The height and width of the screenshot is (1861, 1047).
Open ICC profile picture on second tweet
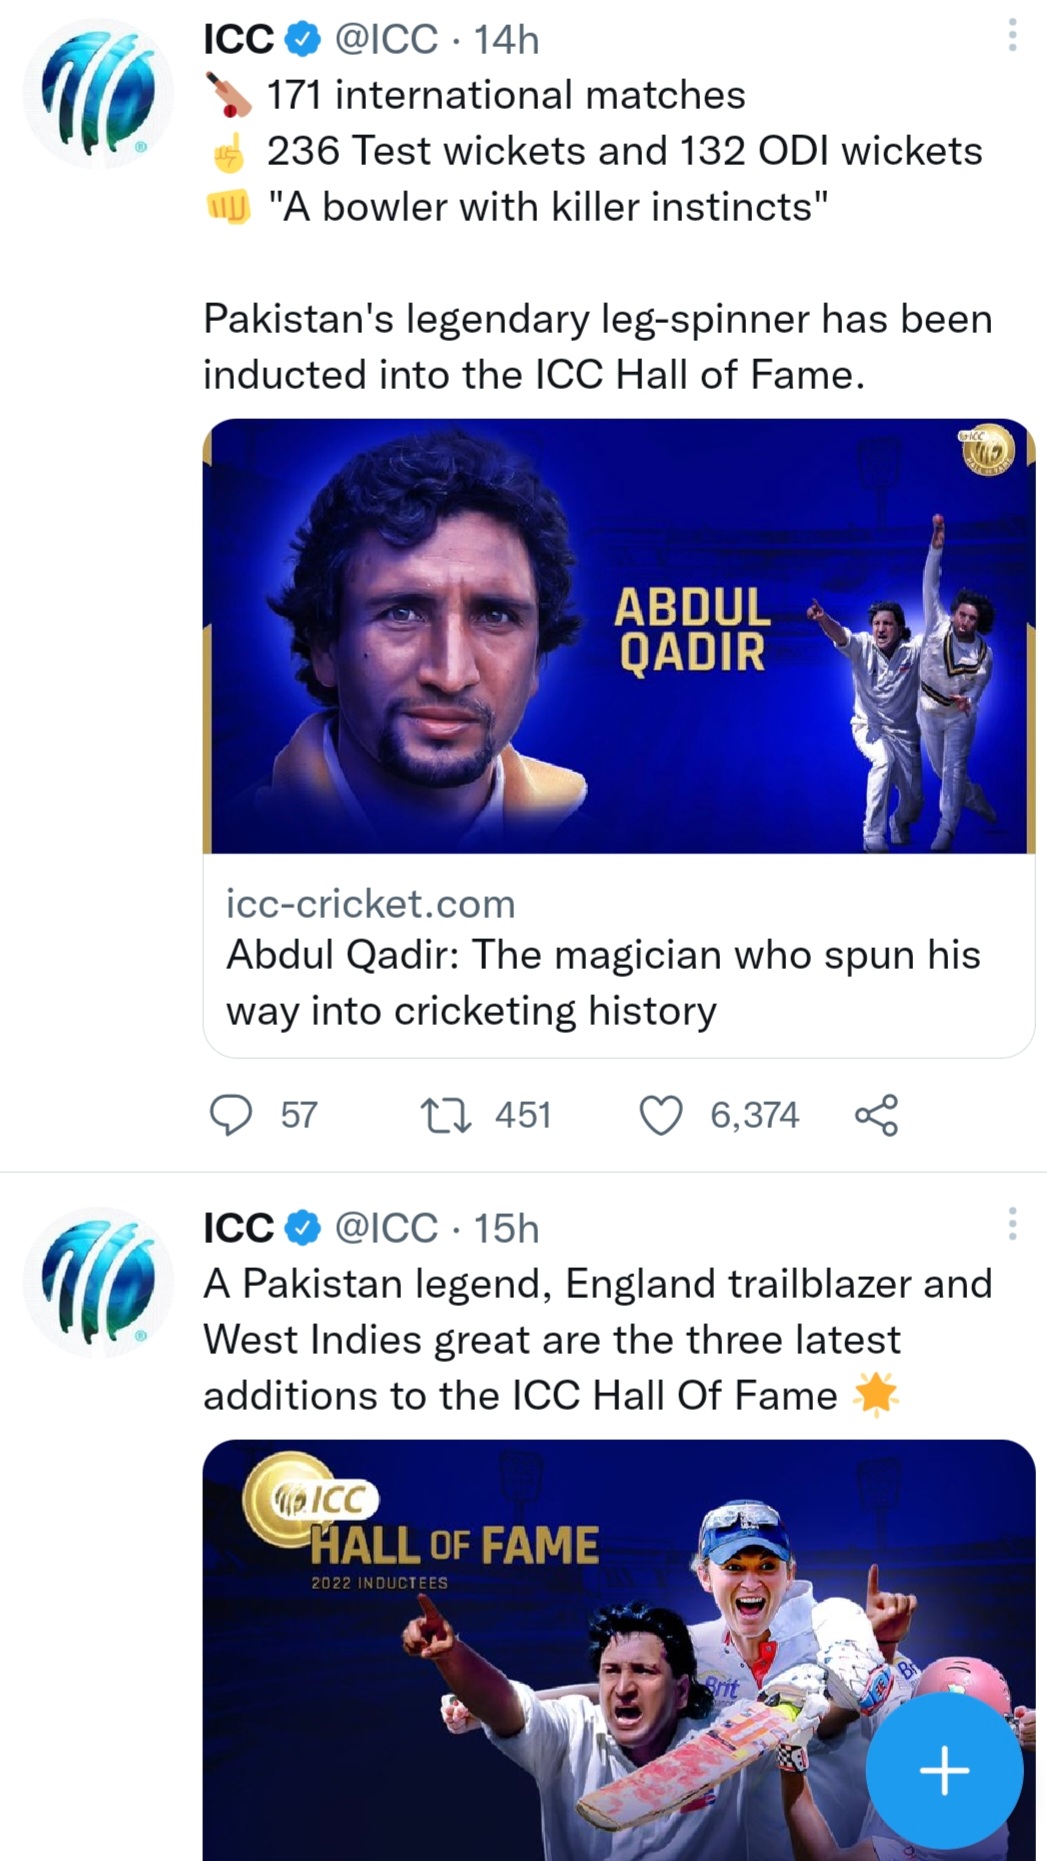pos(98,1282)
